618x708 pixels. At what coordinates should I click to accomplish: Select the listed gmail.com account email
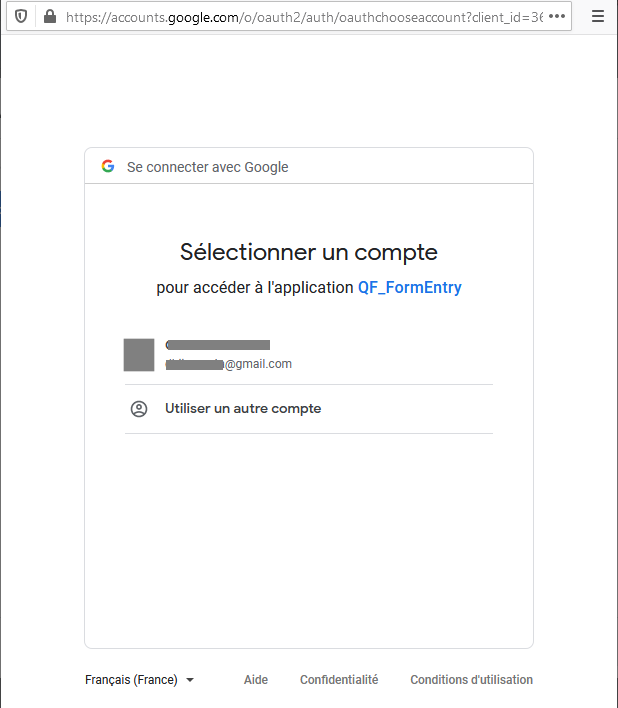point(229,364)
